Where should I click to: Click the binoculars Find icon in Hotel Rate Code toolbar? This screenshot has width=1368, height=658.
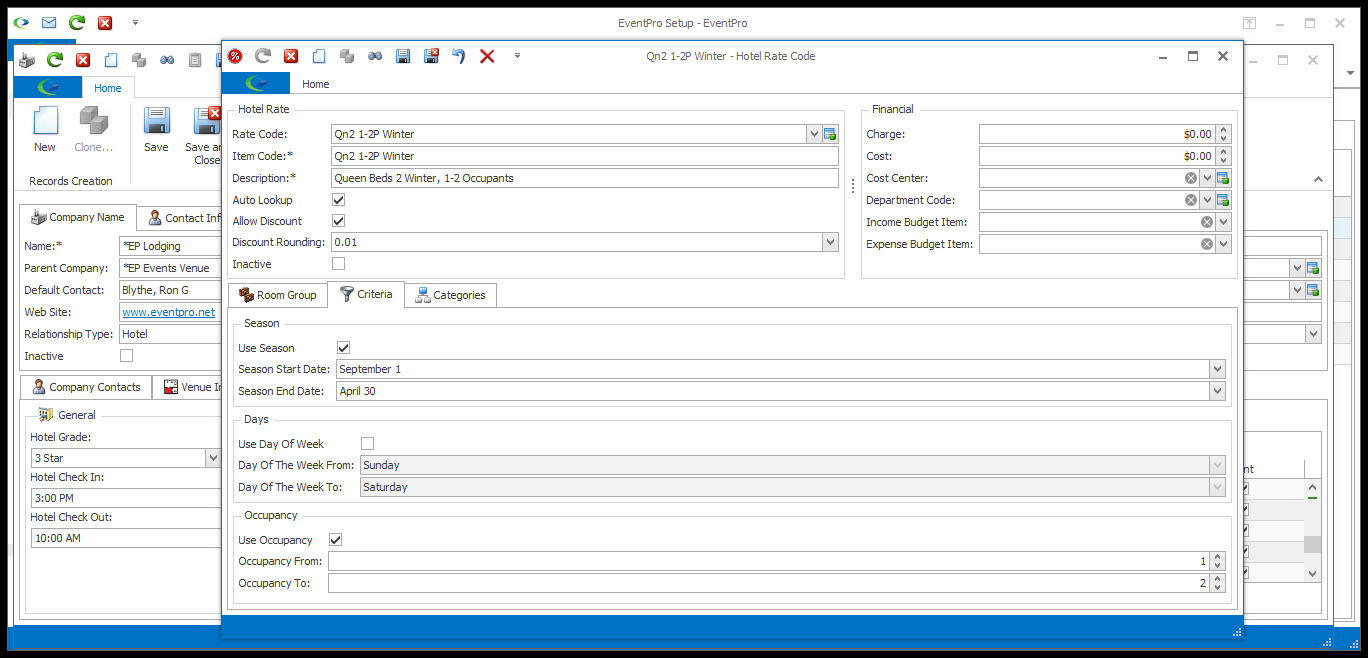pyautogui.click(x=375, y=57)
